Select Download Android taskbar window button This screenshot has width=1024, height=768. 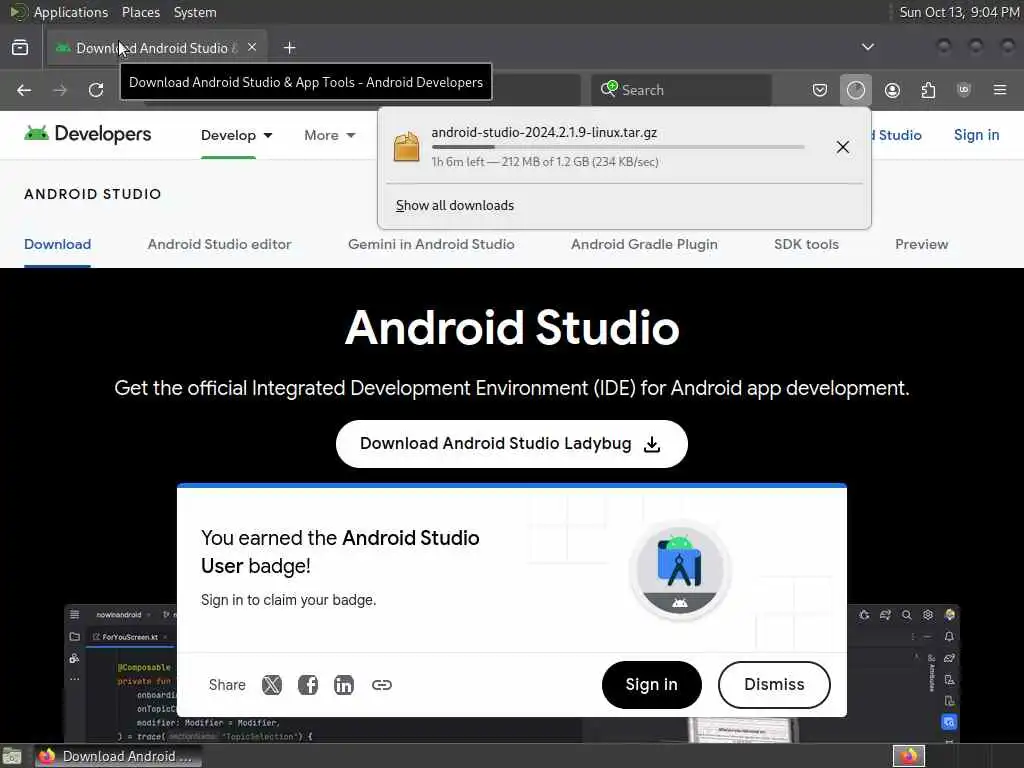coord(118,756)
